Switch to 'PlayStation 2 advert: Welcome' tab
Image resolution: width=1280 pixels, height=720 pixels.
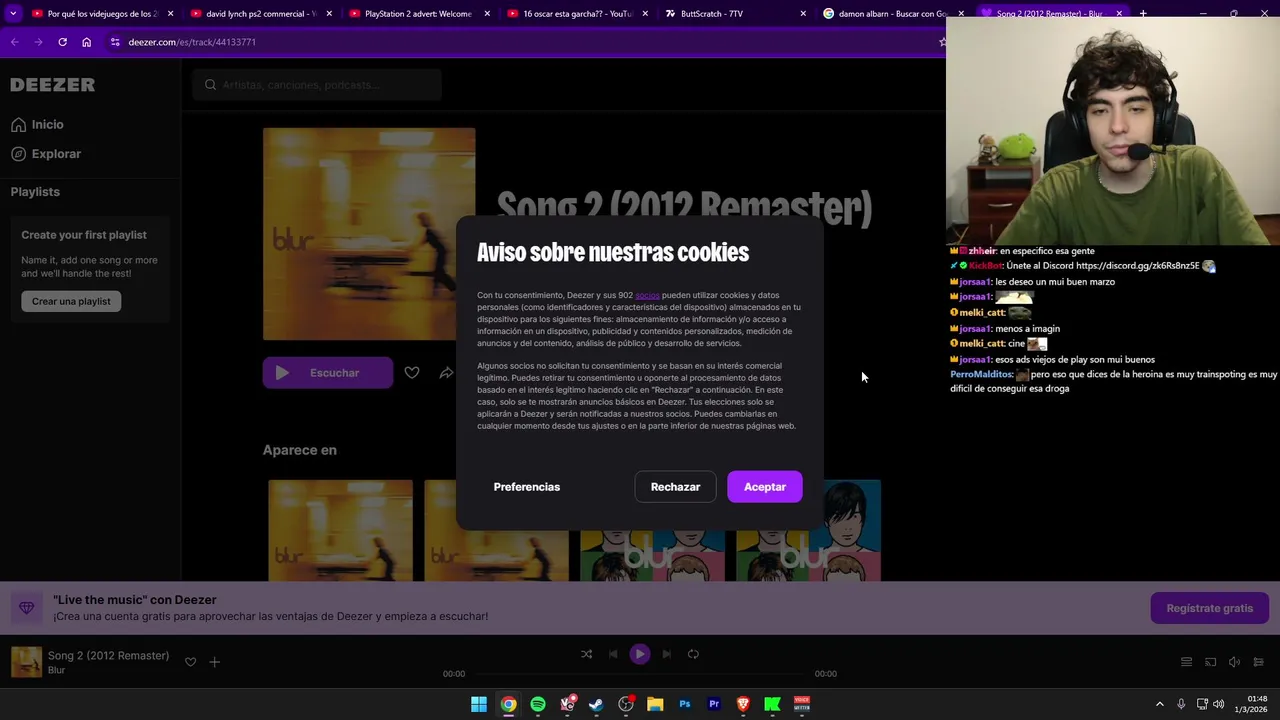click(418, 14)
